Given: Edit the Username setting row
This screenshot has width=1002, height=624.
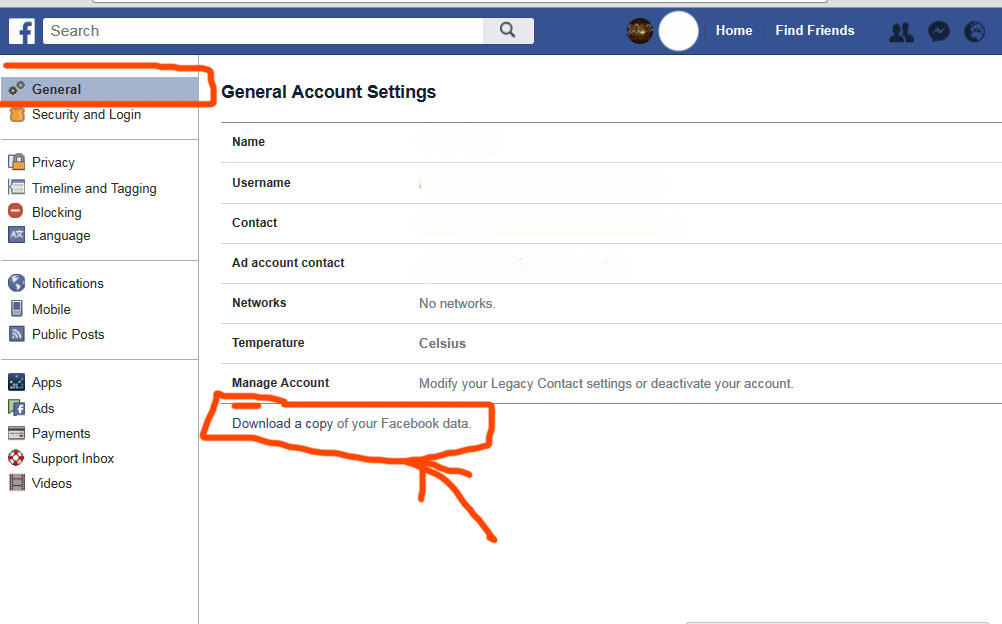Looking at the screenshot, I should (612, 183).
